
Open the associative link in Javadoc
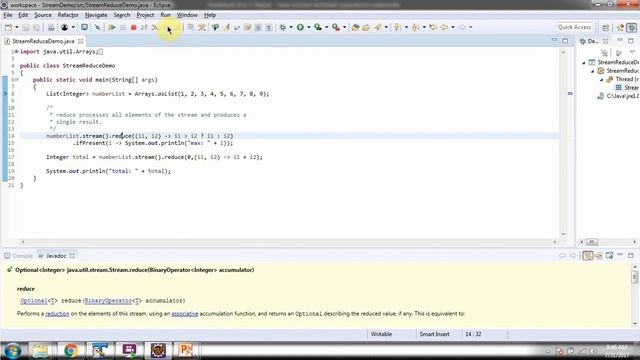[184, 313]
